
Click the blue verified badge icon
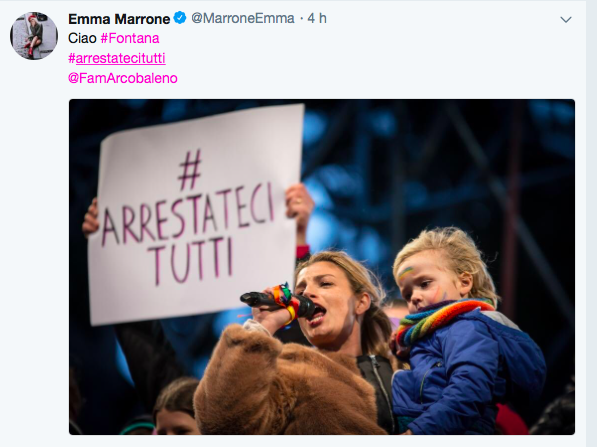point(180,18)
